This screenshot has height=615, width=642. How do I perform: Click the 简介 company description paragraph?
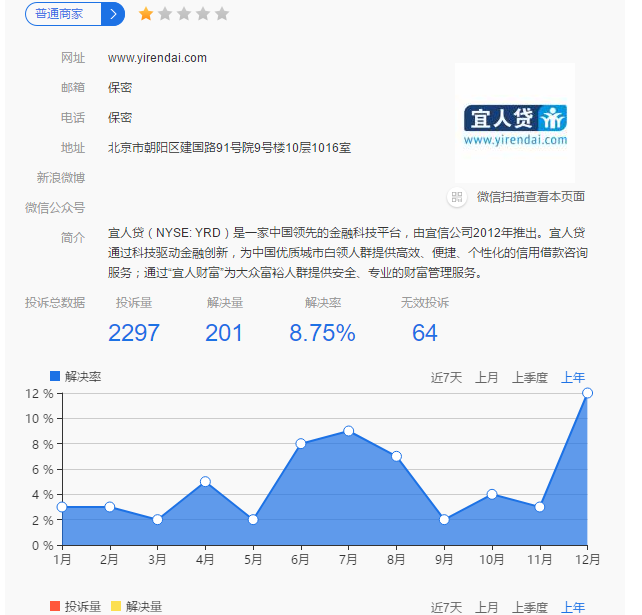pos(348,253)
